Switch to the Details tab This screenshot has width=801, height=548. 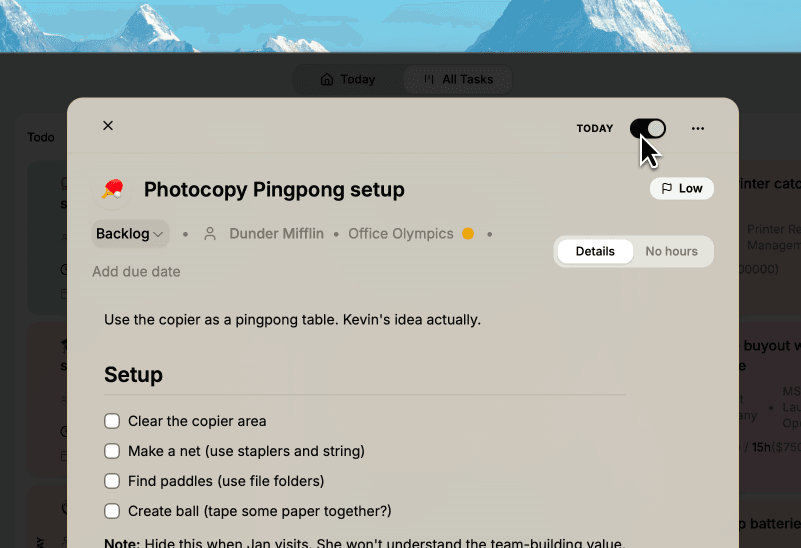[595, 251]
